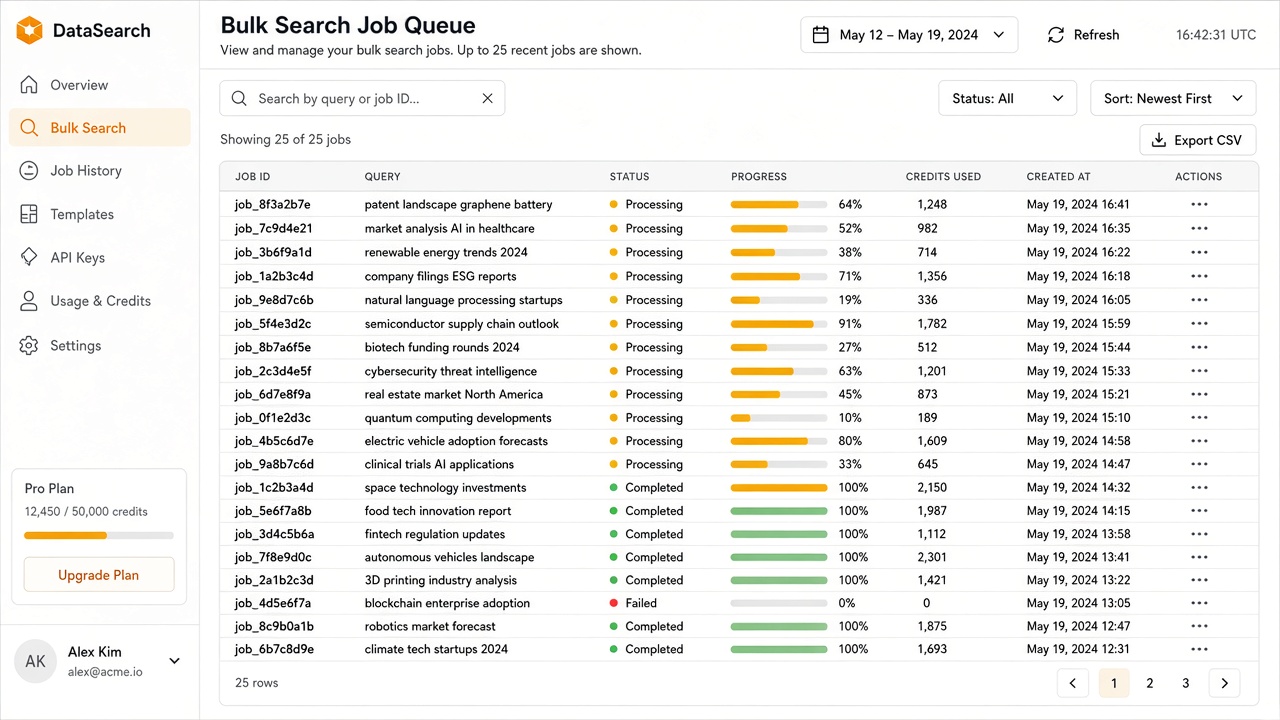Open the date range May 12 – May 19 dropdown
Screen dimensions: 1280x720
[x=909, y=35]
